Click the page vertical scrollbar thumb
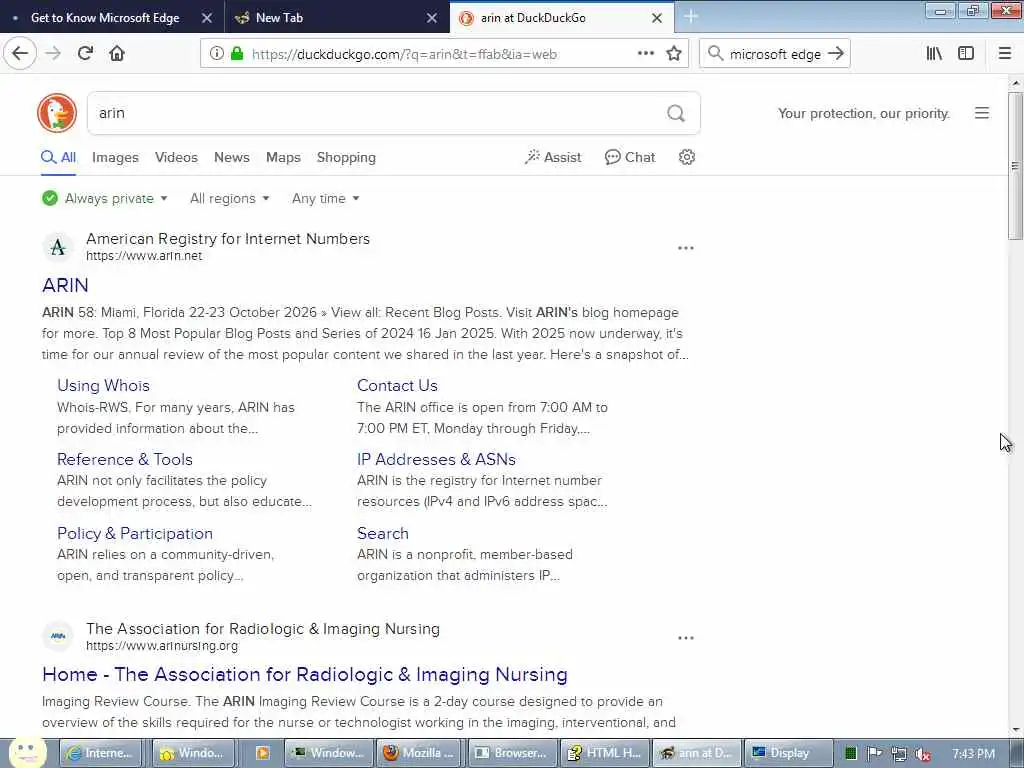The height and width of the screenshot is (768, 1024). [1015, 167]
